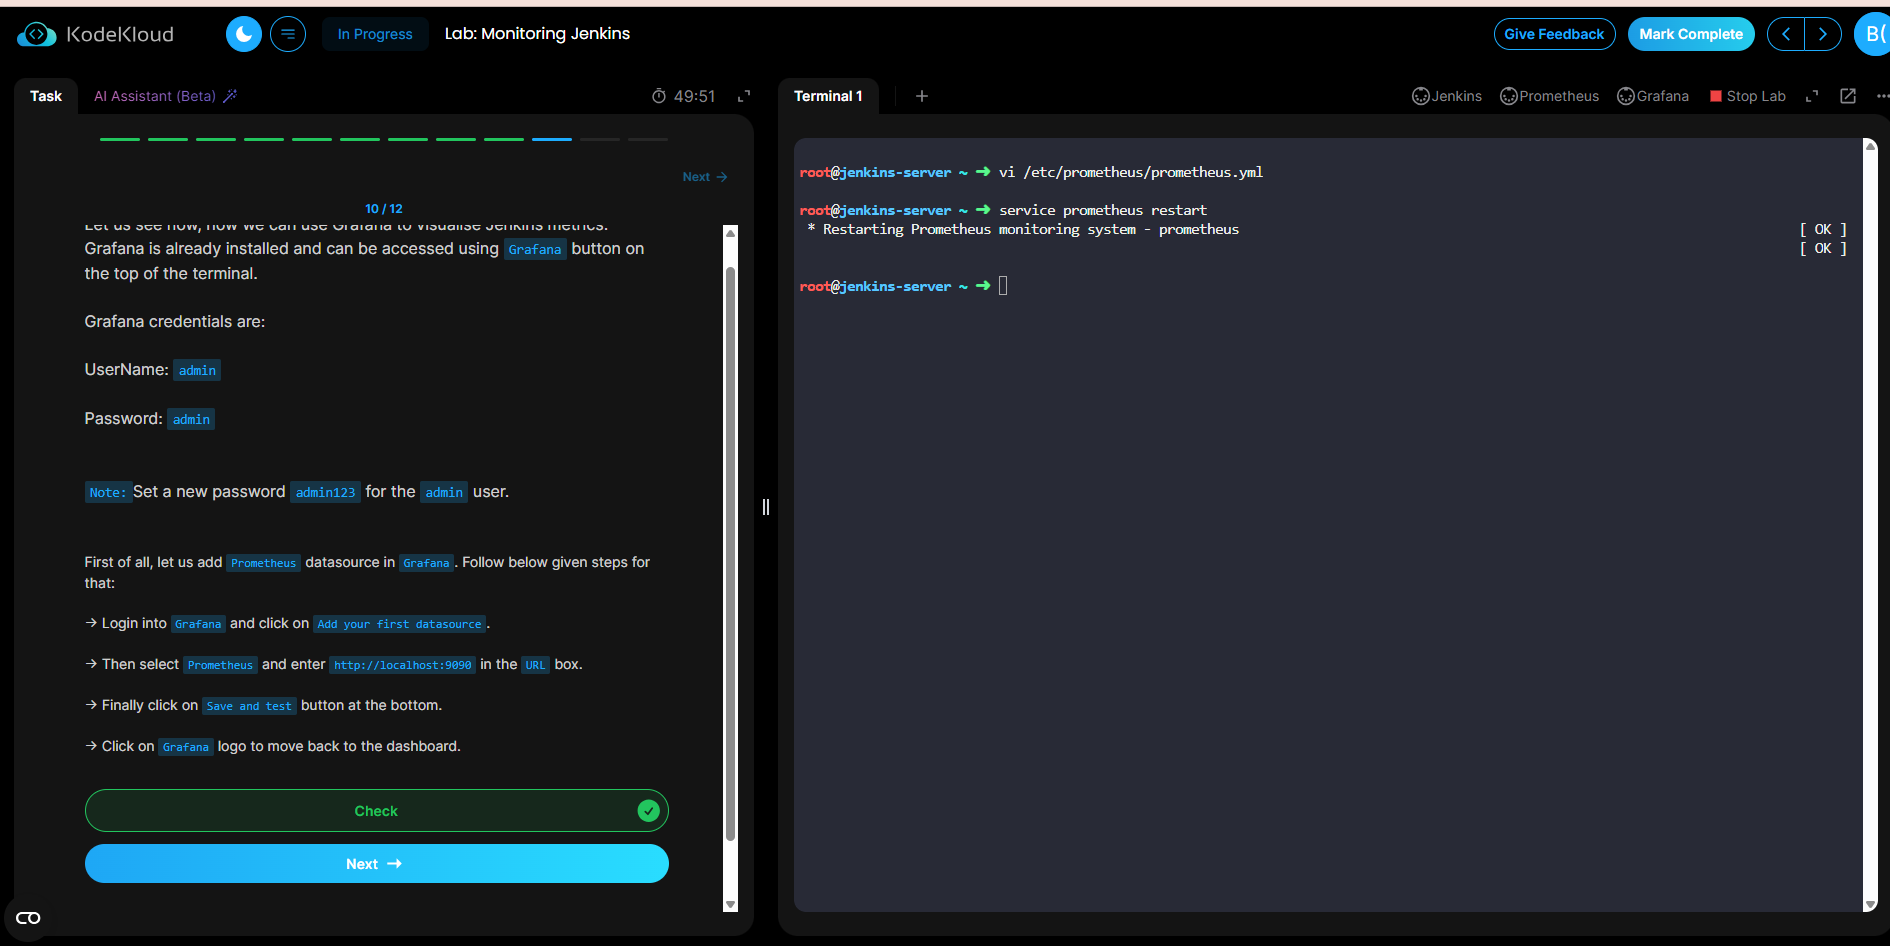Viewport: 1890px width, 946px height.
Task: Open the user profile avatar
Action: click(x=1873, y=34)
